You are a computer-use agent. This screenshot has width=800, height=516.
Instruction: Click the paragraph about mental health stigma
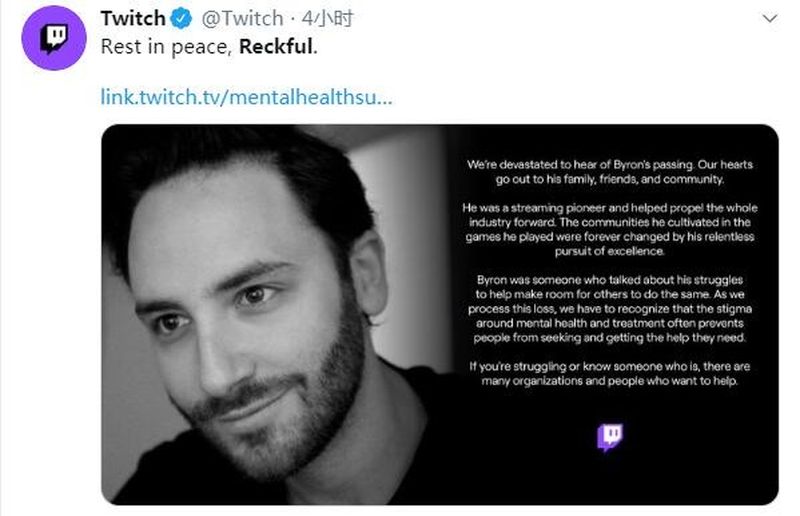click(610, 309)
